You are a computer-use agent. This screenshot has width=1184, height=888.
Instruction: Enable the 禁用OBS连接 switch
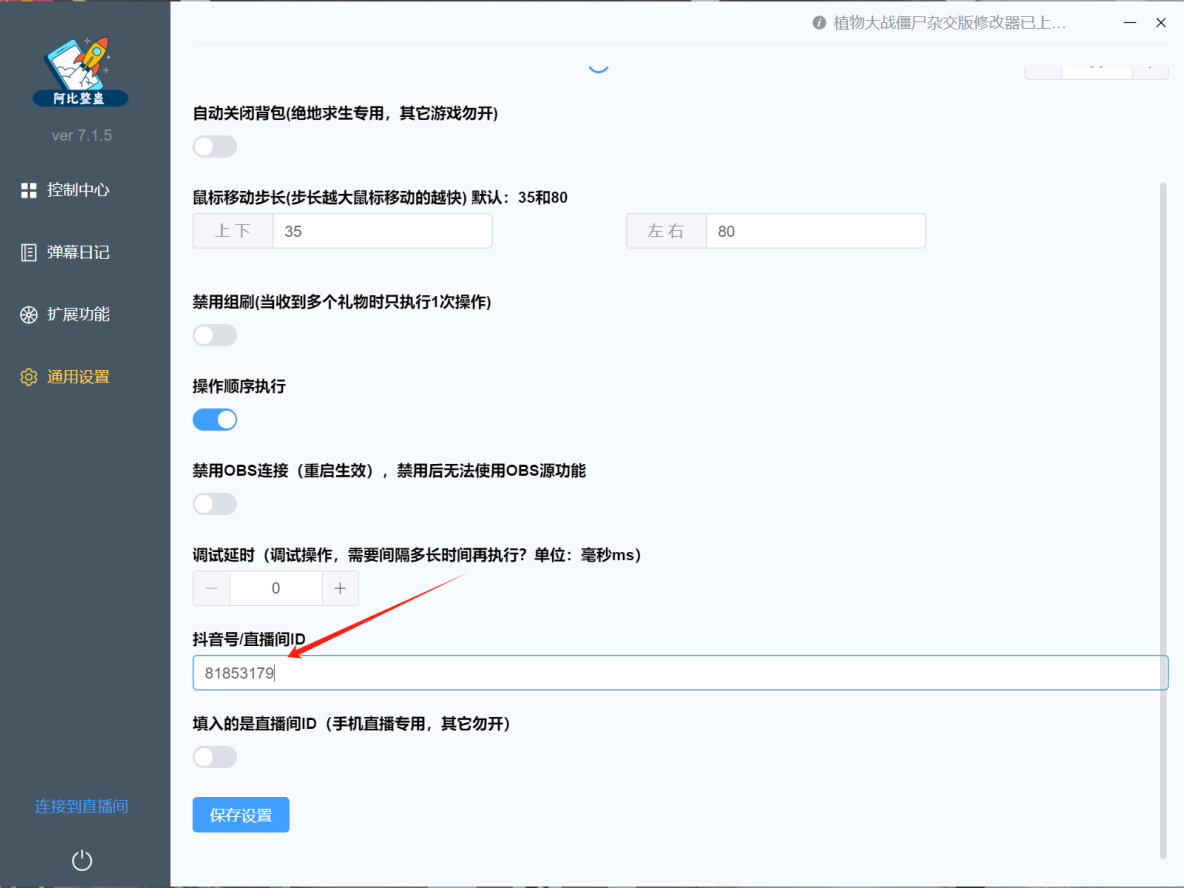coord(214,504)
